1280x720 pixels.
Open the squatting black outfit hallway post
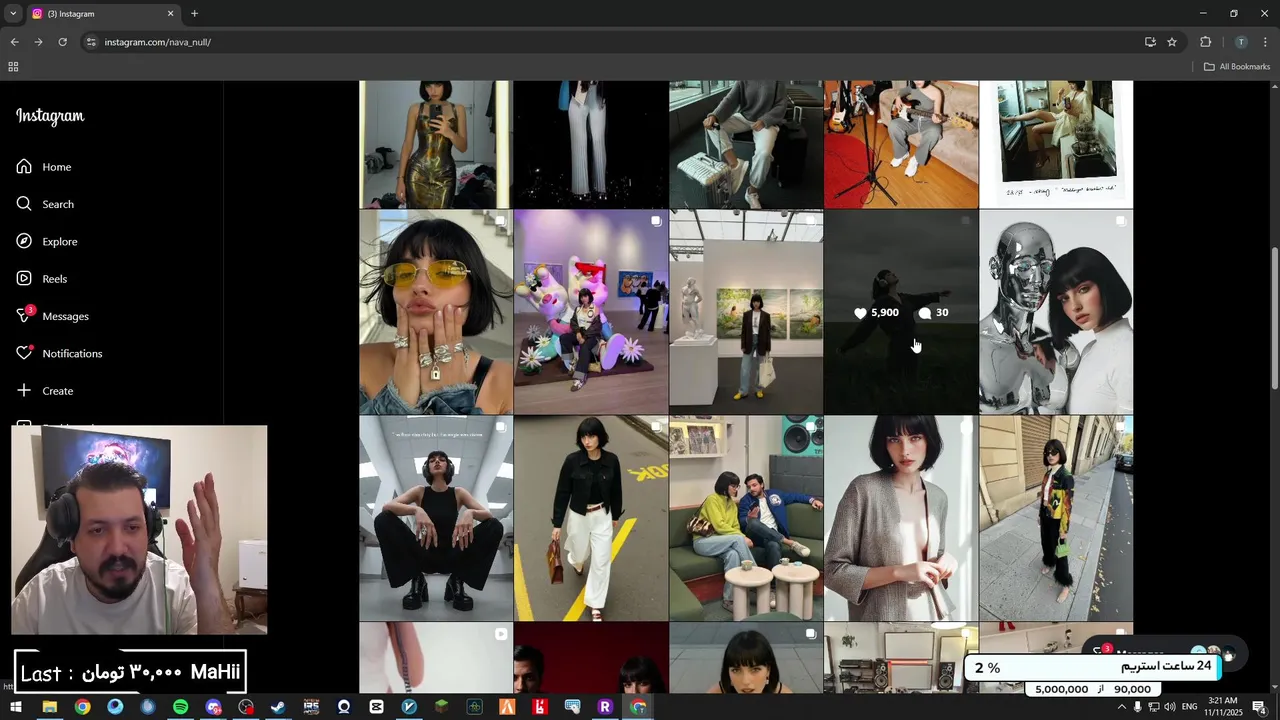tap(436, 518)
